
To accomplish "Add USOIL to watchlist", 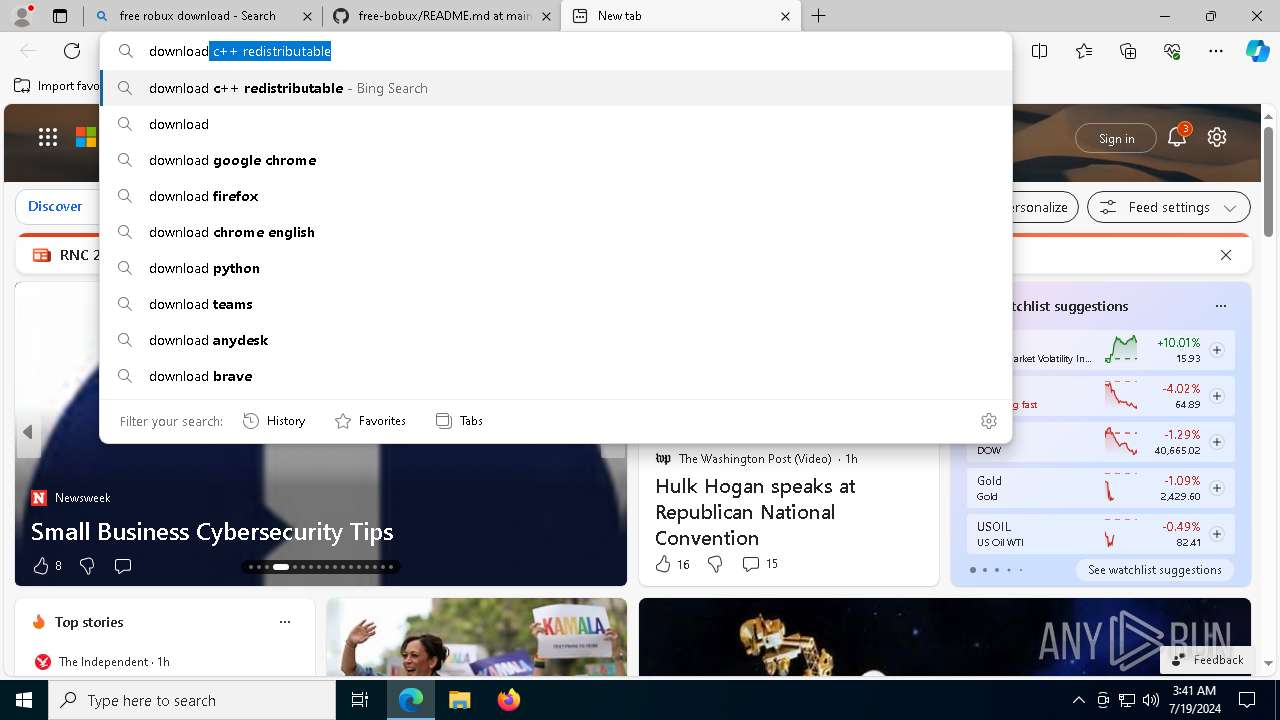I will click(x=1217, y=534).
